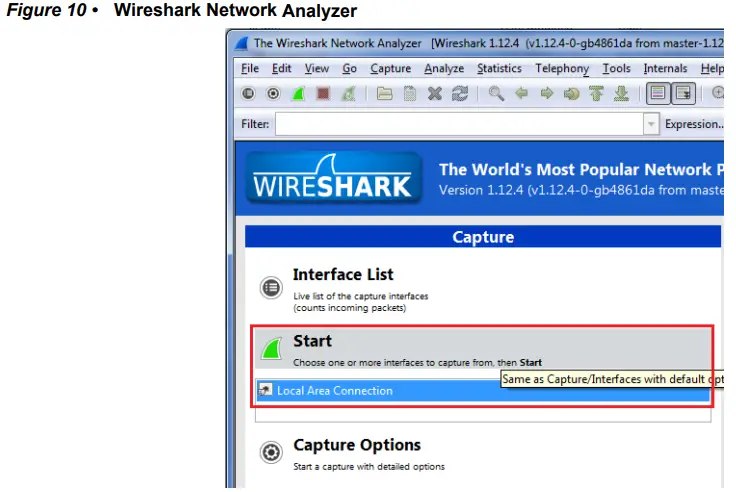Go to the last packet
The height and width of the screenshot is (492, 736).
[621, 93]
